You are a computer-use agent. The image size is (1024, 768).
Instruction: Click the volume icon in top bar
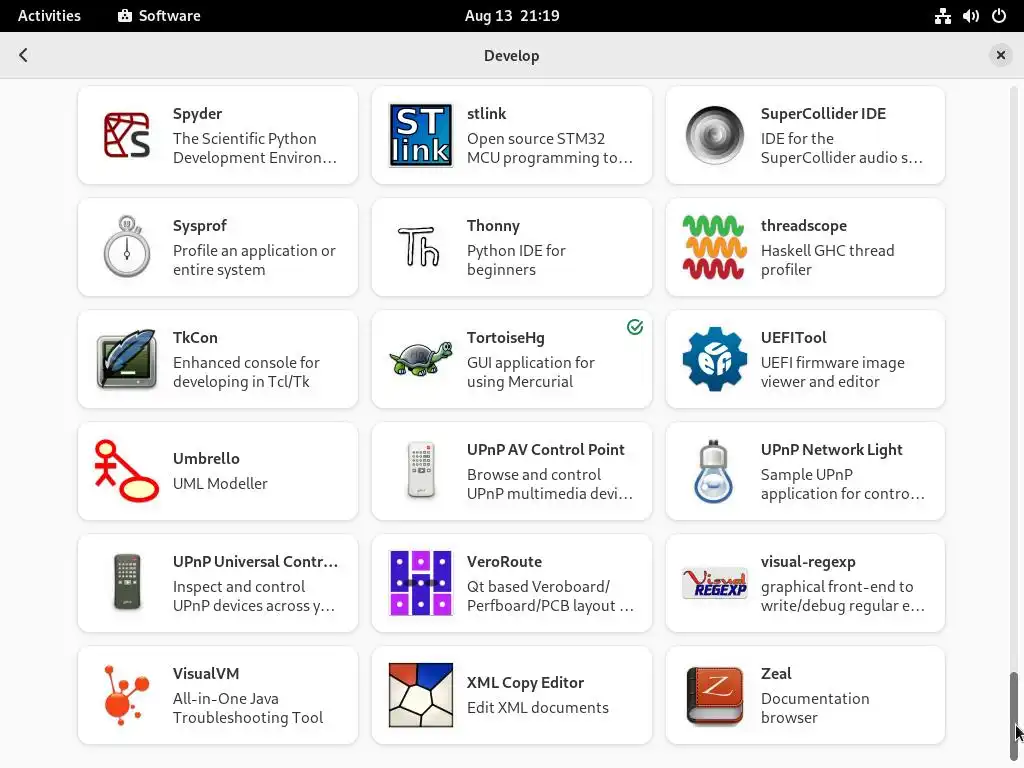tap(970, 16)
